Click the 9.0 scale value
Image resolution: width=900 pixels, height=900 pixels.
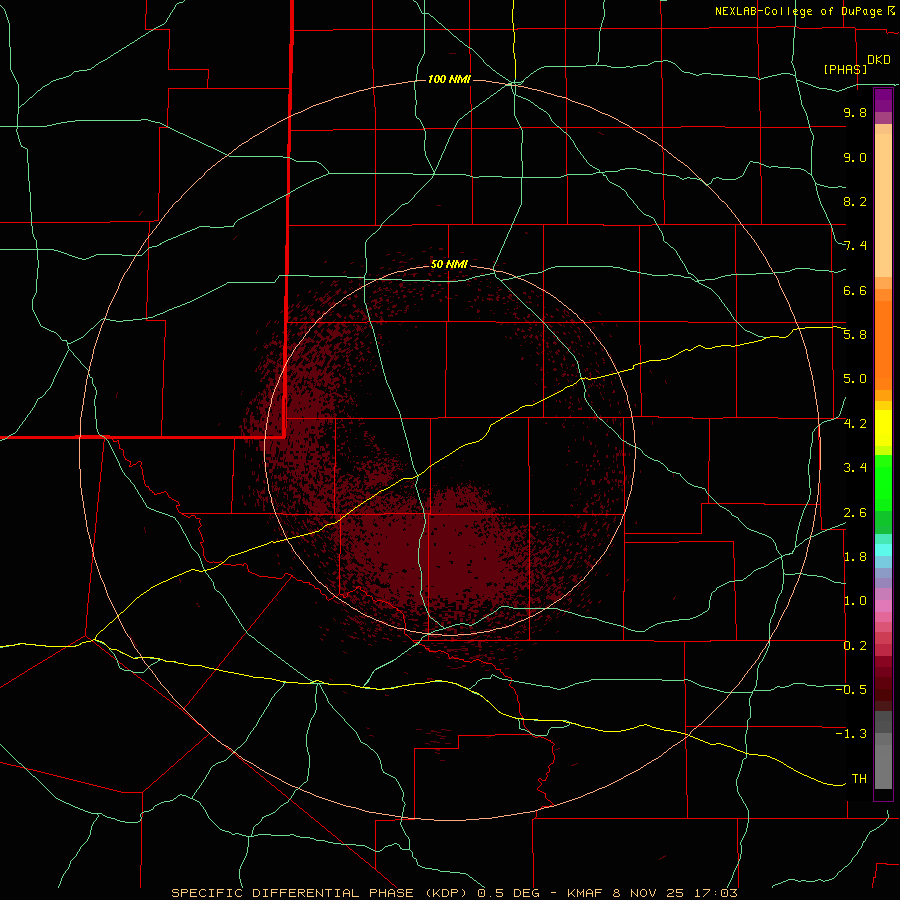pyautogui.click(x=855, y=157)
